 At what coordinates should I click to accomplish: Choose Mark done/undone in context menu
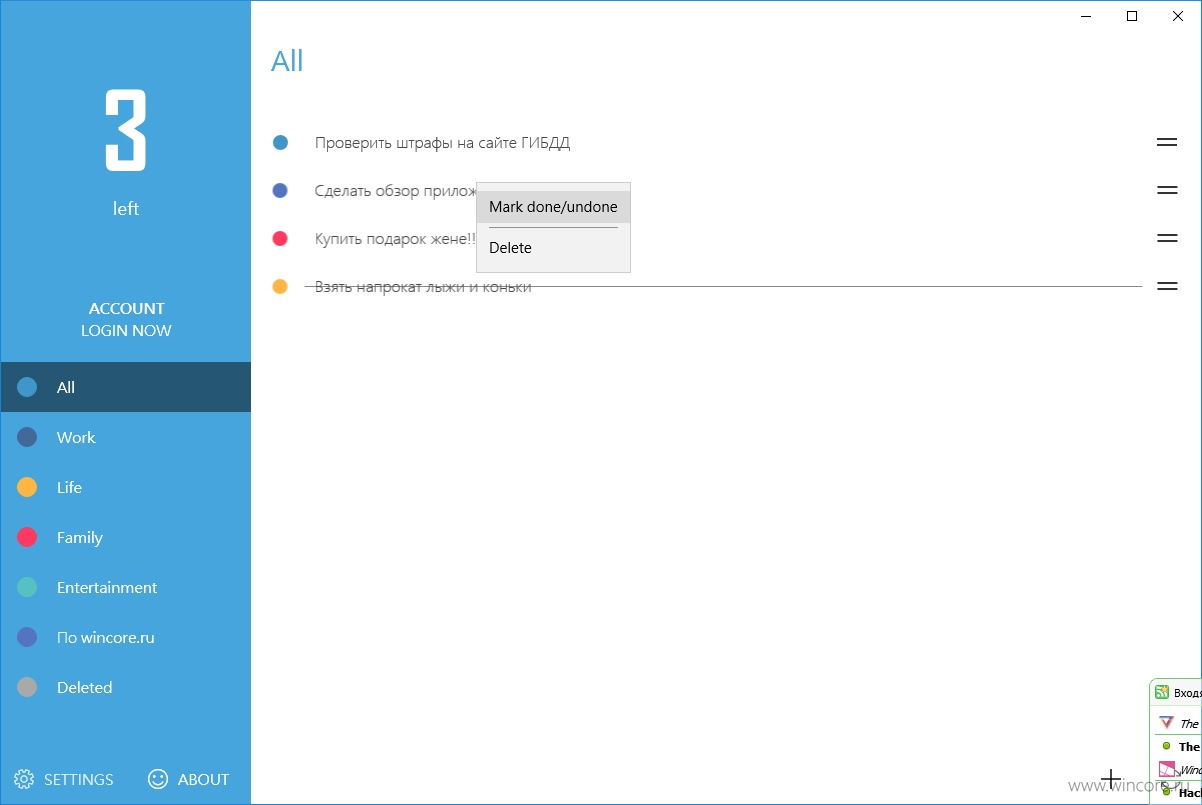(x=553, y=207)
